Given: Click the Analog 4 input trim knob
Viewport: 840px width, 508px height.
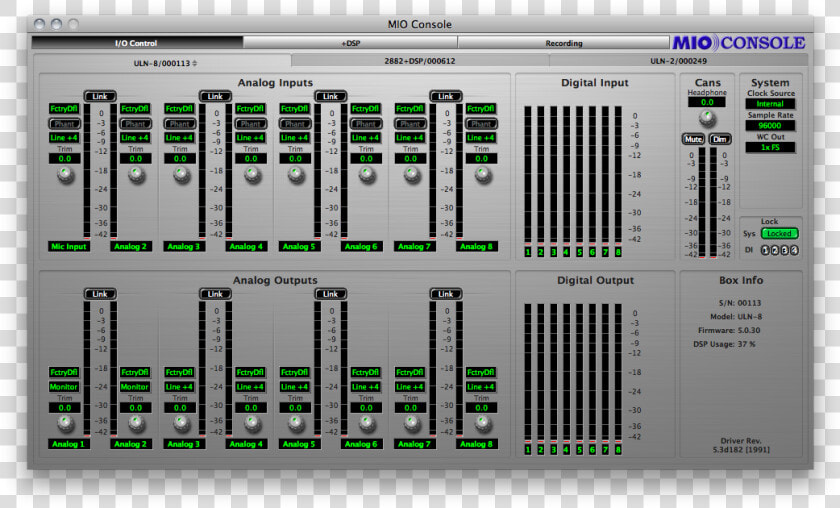Looking at the screenshot, I should coord(252,175).
